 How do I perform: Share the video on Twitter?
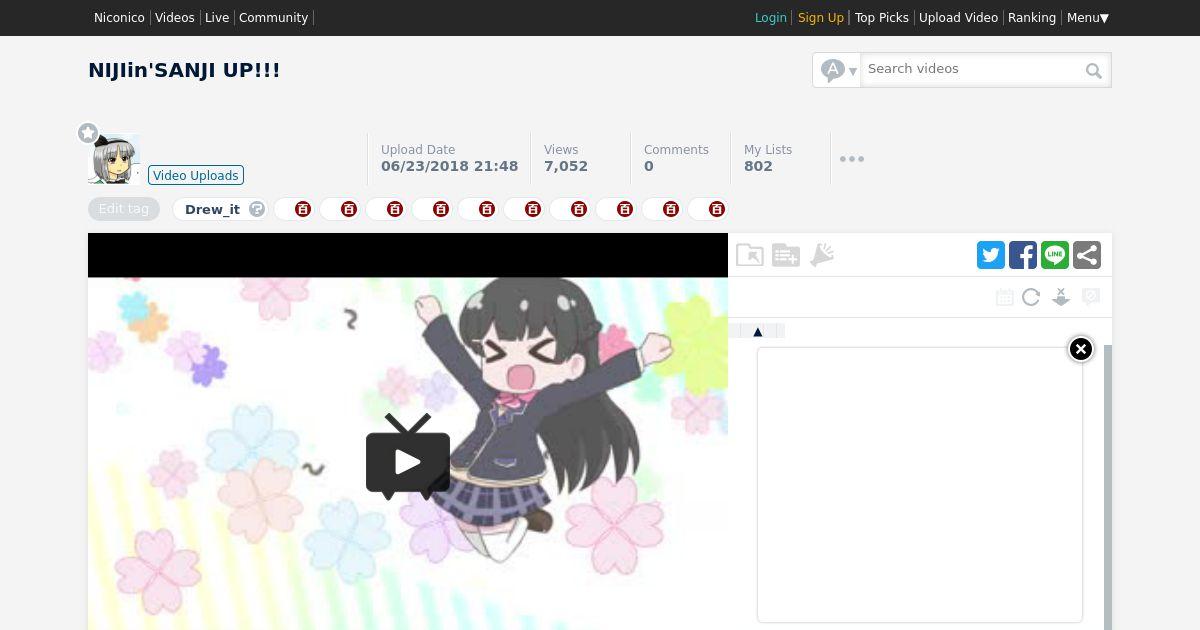(x=991, y=255)
